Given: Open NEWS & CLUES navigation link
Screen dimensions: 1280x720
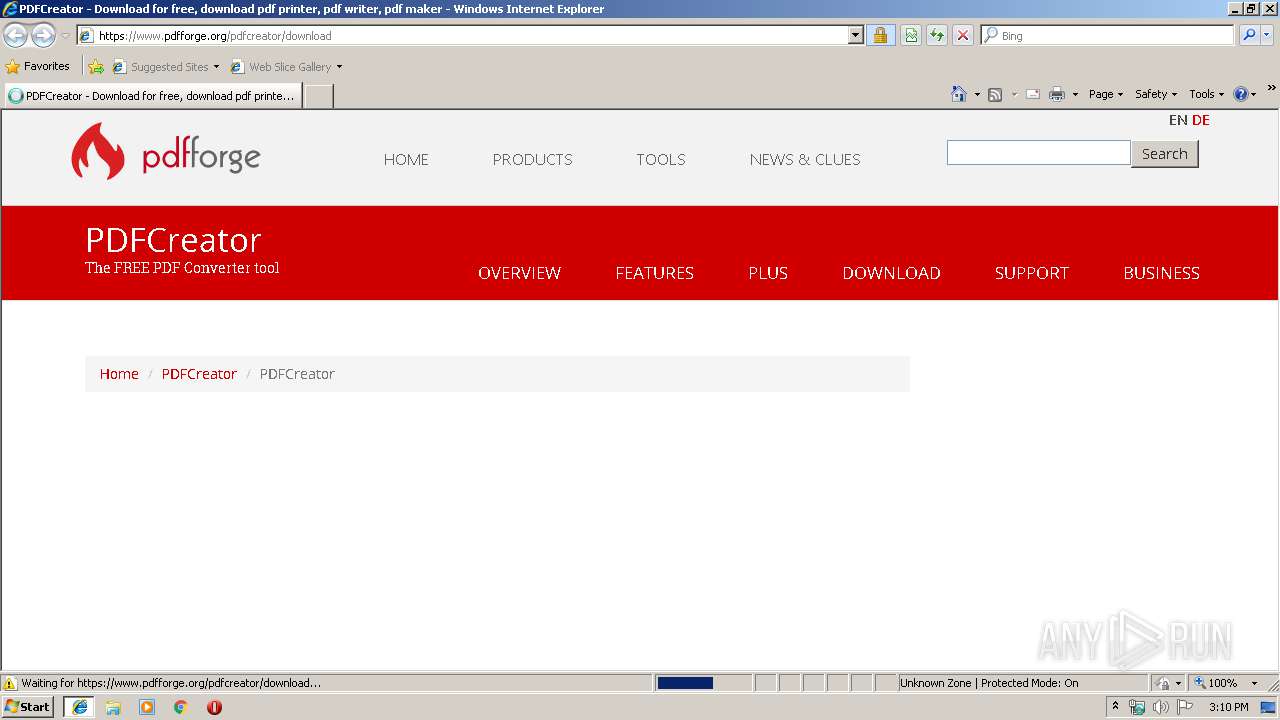Looking at the screenshot, I should tap(805, 160).
